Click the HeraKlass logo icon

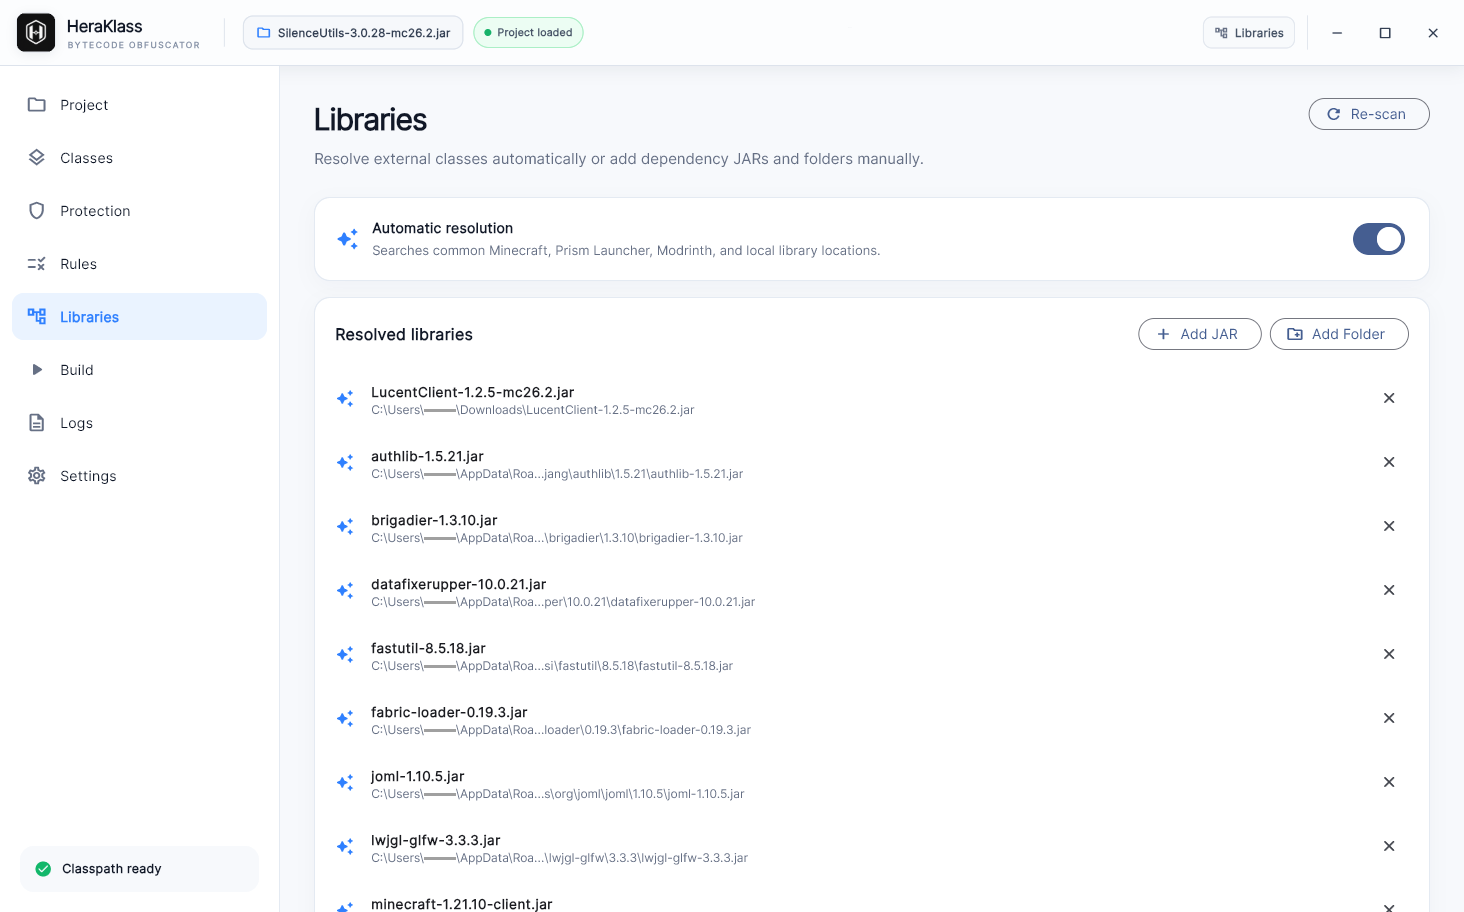[36, 33]
